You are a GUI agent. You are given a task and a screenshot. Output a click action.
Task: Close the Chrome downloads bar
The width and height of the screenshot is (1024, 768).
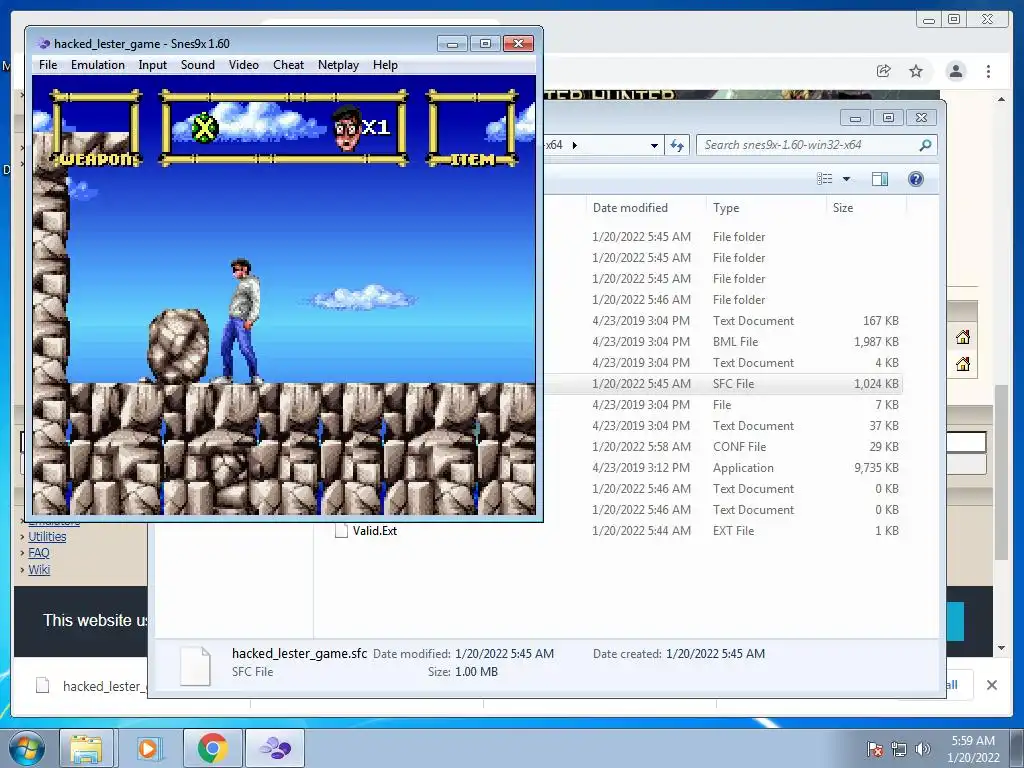[x=991, y=685]
